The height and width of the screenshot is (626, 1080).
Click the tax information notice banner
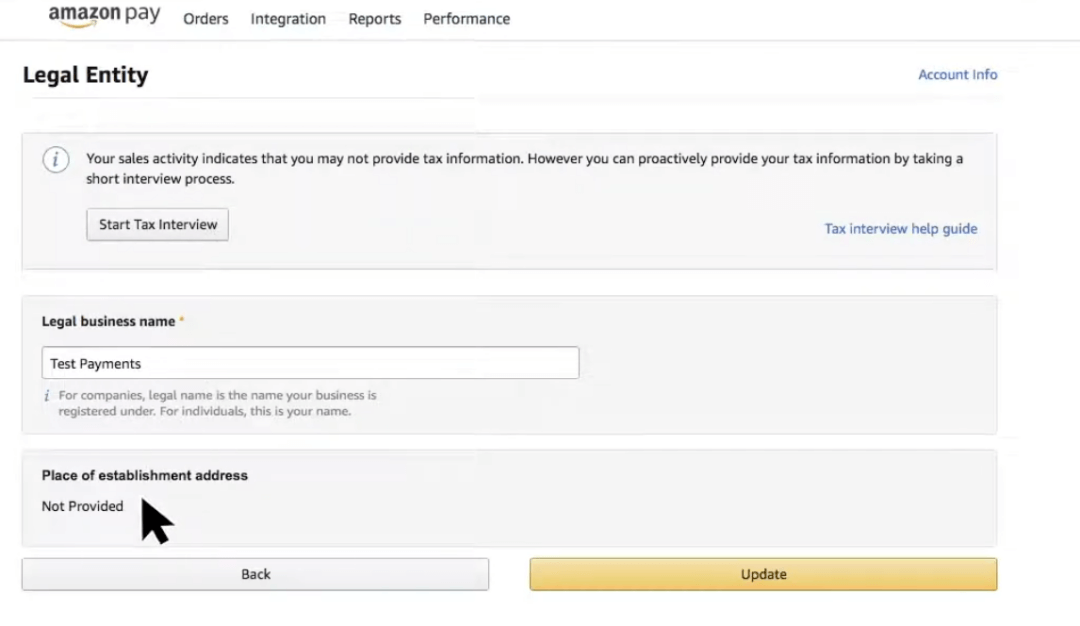tap(520, 168)
